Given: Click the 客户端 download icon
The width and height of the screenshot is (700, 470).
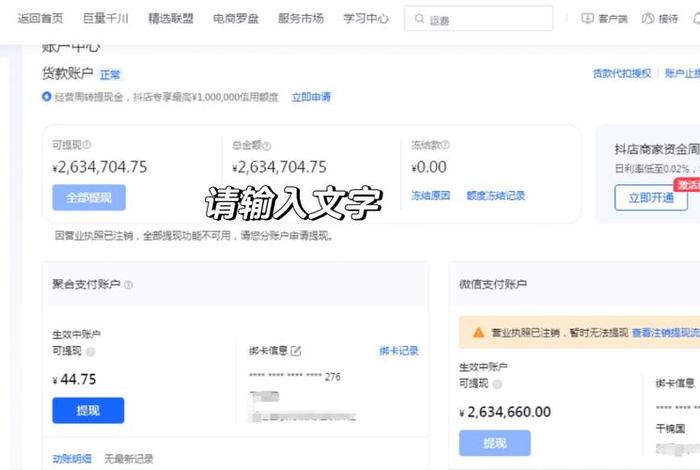Looking at the screenshot, I should pyautogui.click(x=587, y=18).
